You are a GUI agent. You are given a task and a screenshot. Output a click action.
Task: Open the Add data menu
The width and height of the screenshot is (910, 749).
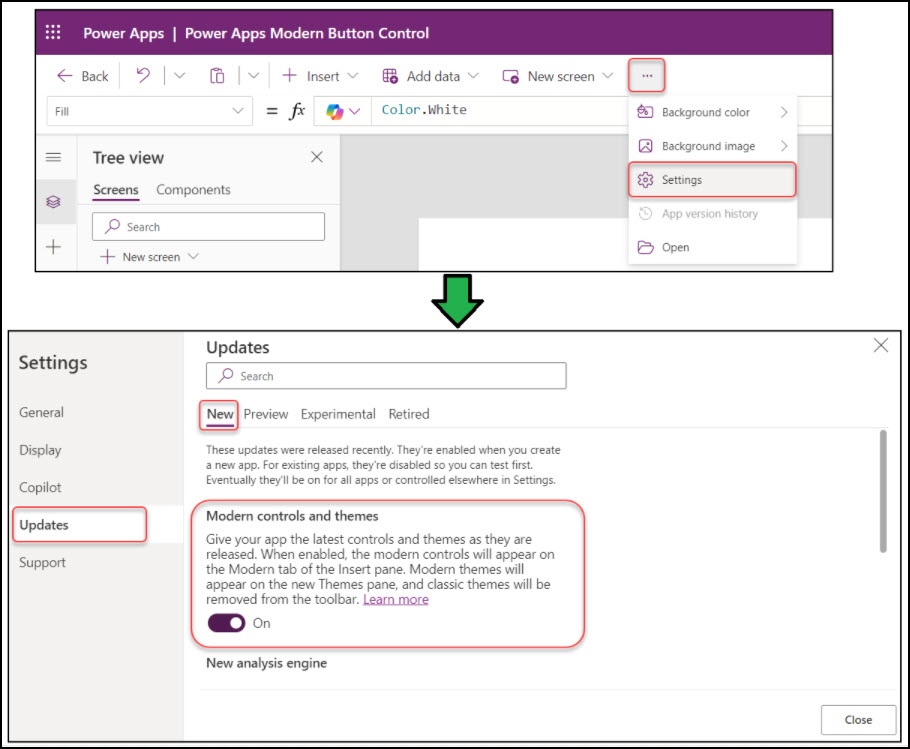pyautogui.click(x=430, y=76)
